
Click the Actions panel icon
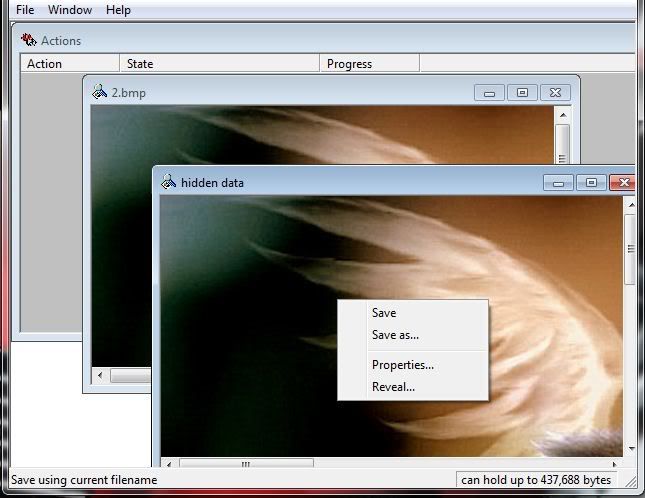(x=28, y=40)
